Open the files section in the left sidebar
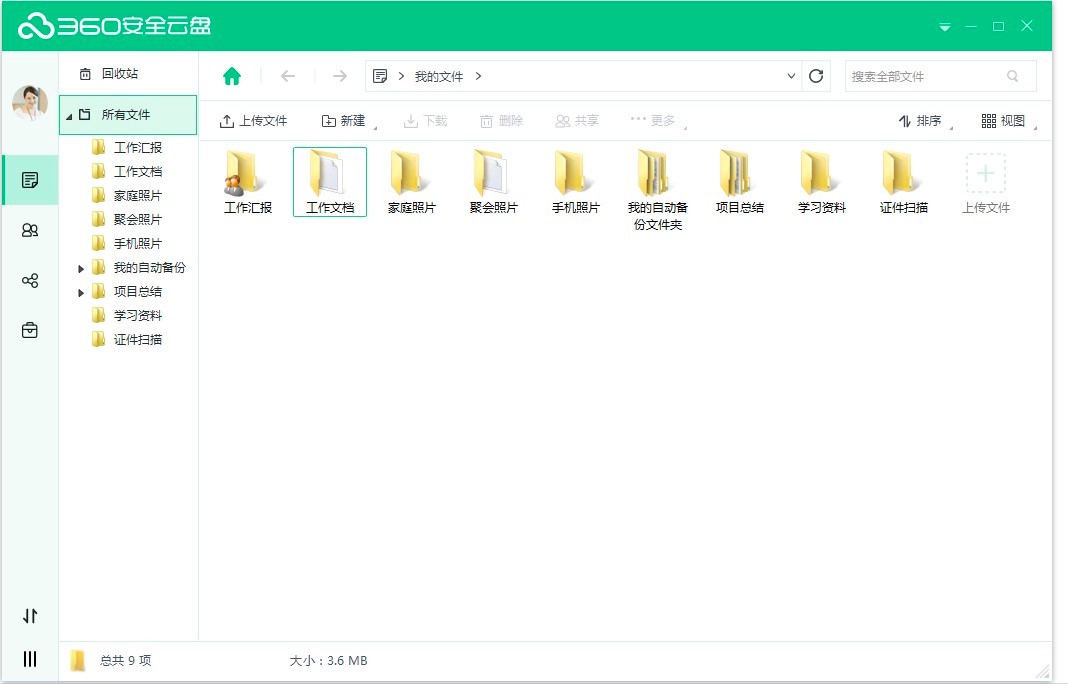 pos(30,180)
